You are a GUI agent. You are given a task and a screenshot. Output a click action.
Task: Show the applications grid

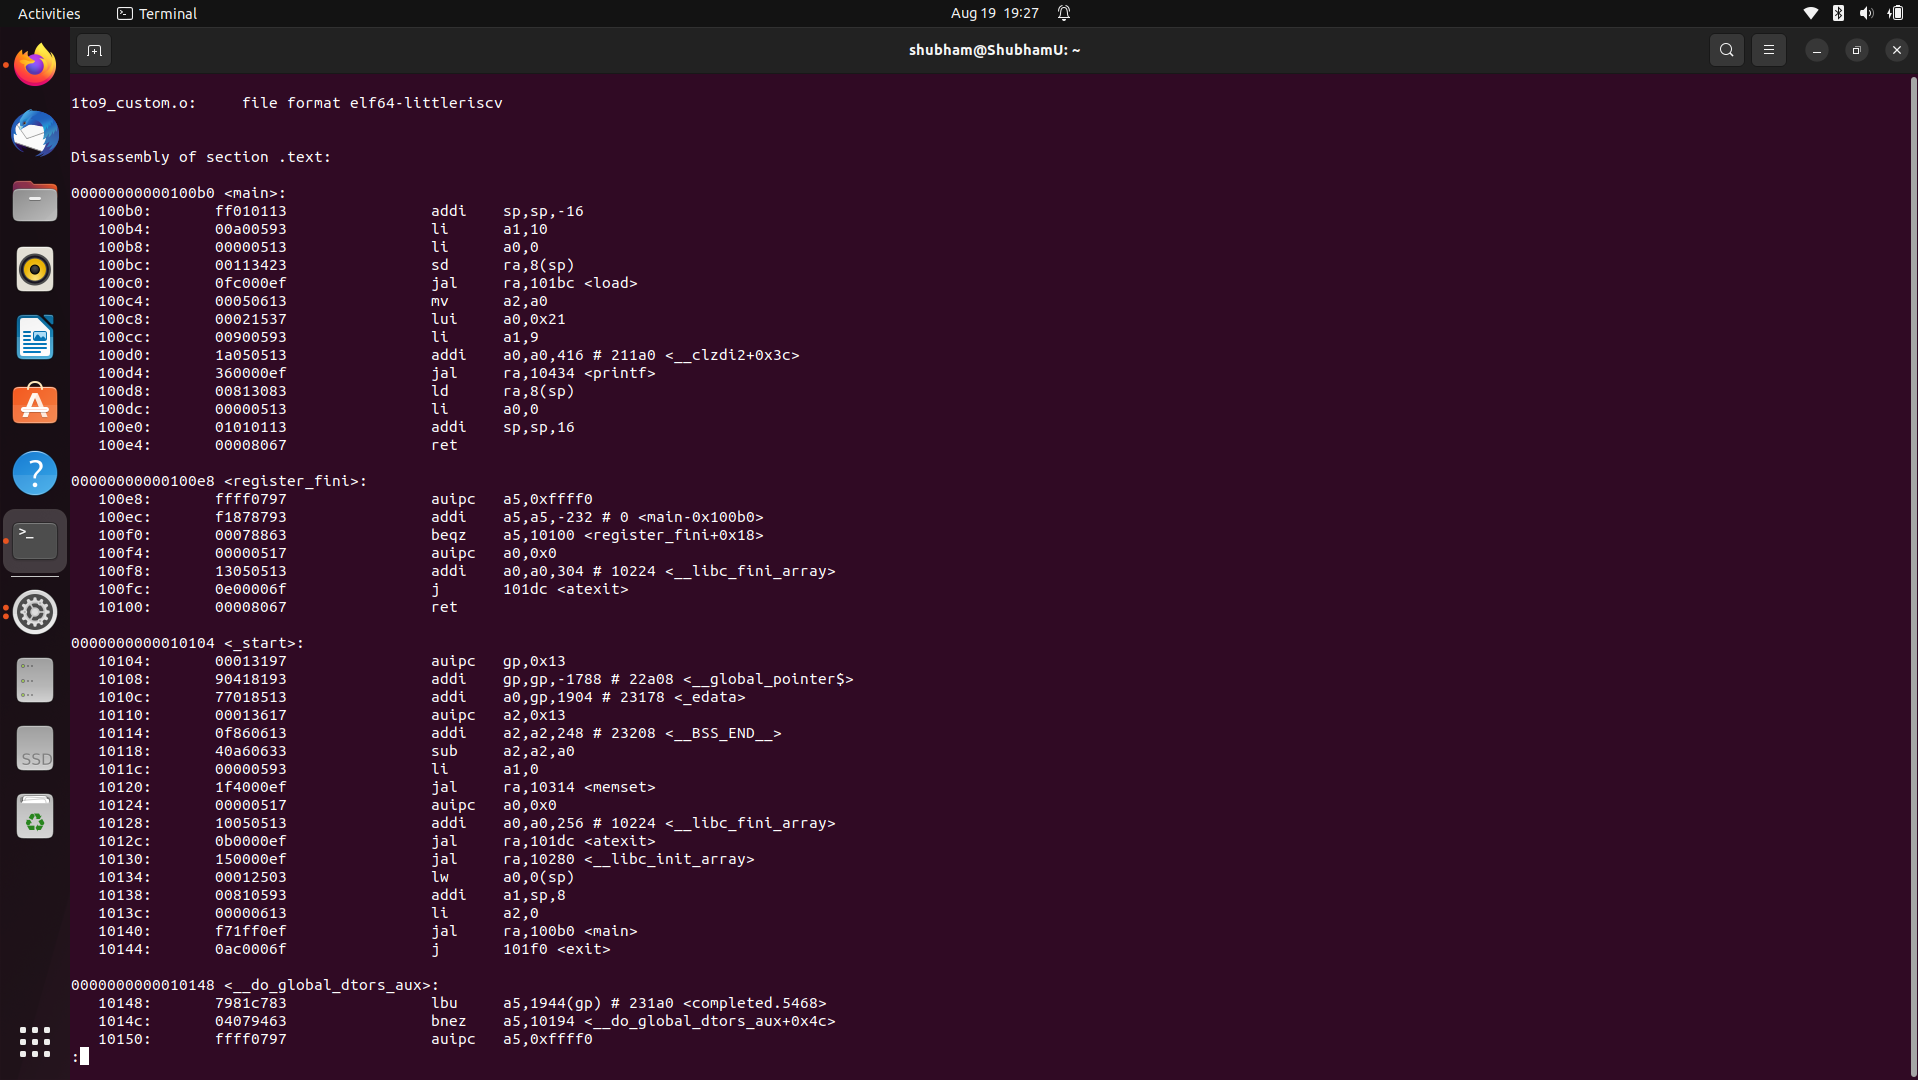tap(34, 1042)
